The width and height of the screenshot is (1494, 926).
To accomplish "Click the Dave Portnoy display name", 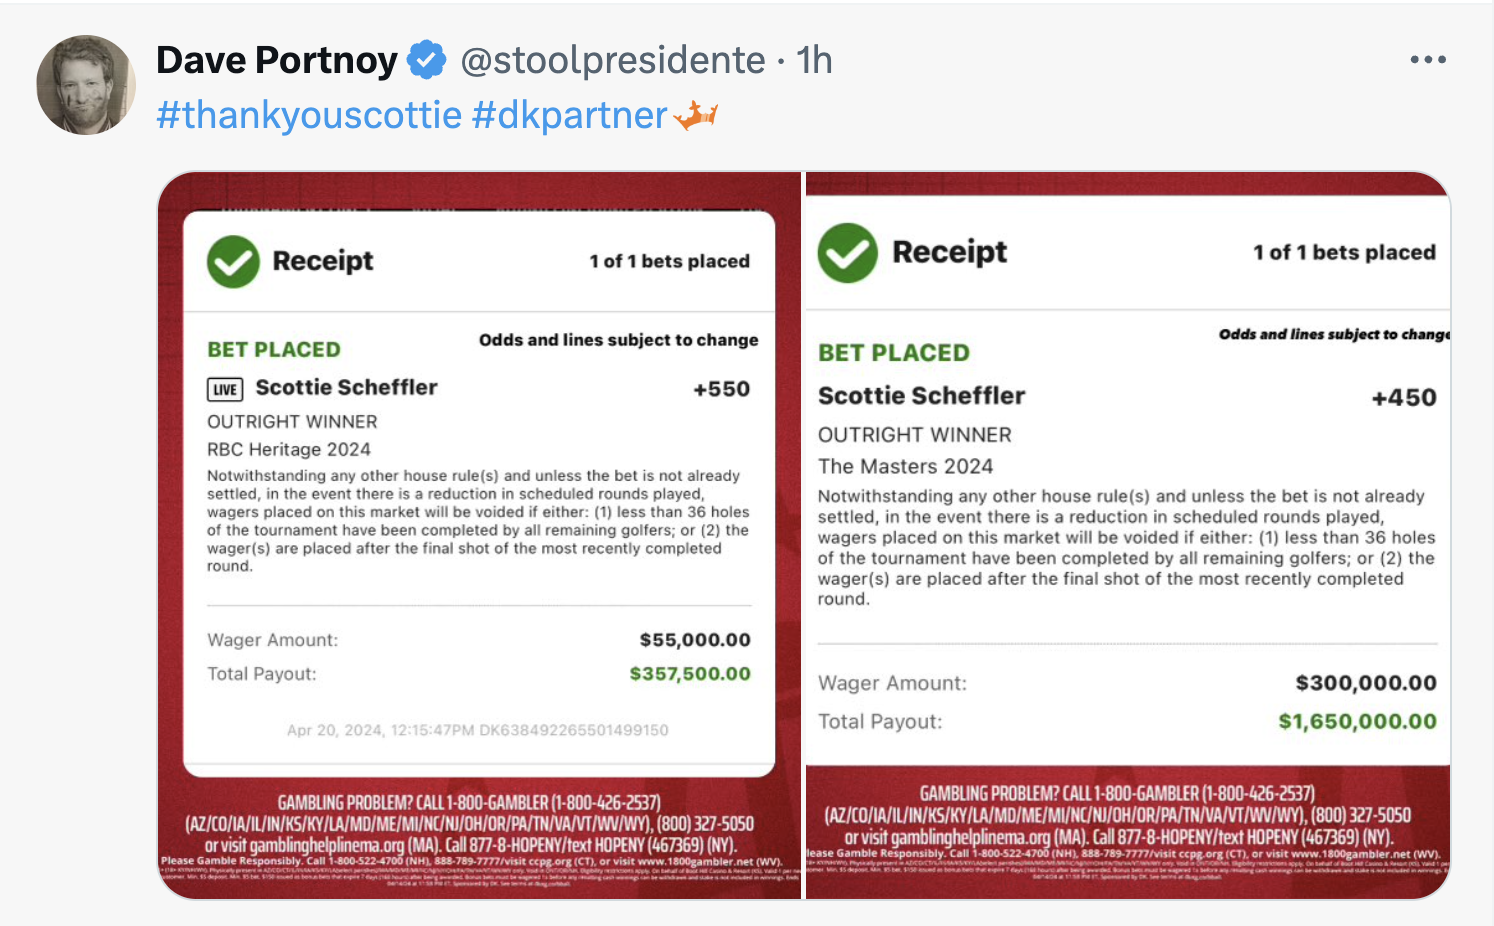I will tap(277, 61).
